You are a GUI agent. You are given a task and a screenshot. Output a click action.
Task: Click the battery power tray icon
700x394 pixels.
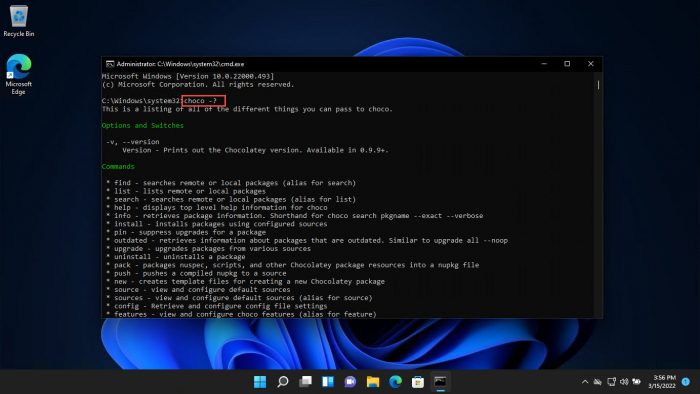(637, 382)
